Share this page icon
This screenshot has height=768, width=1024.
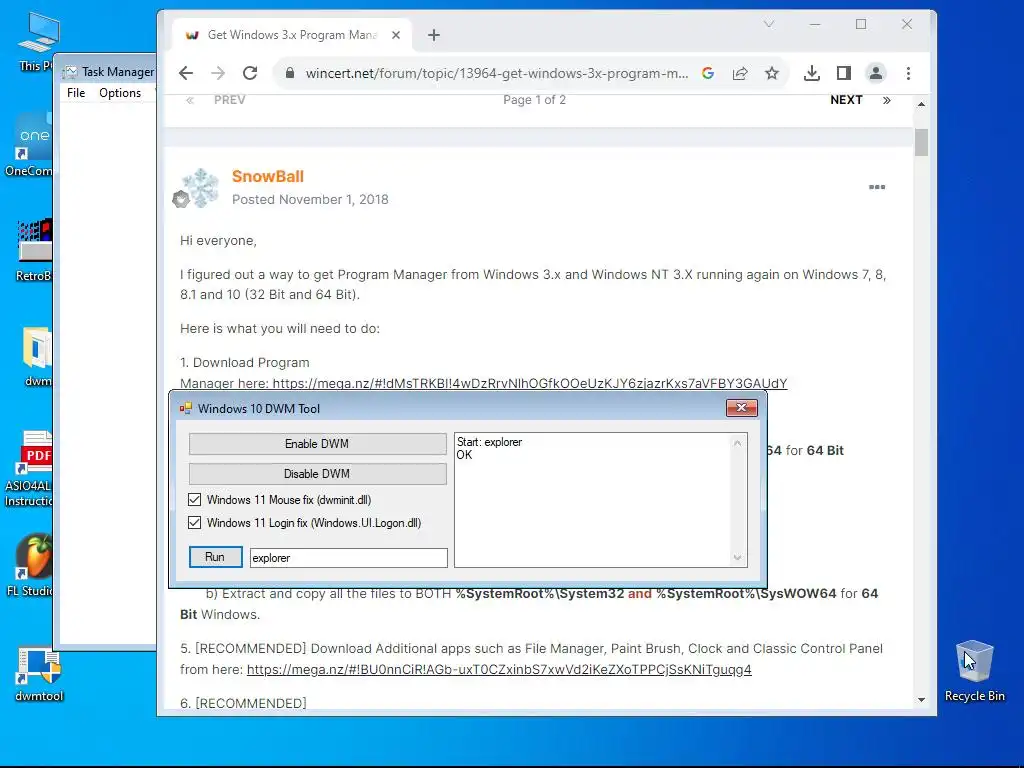pyautogui.click(x=740, y=73)
